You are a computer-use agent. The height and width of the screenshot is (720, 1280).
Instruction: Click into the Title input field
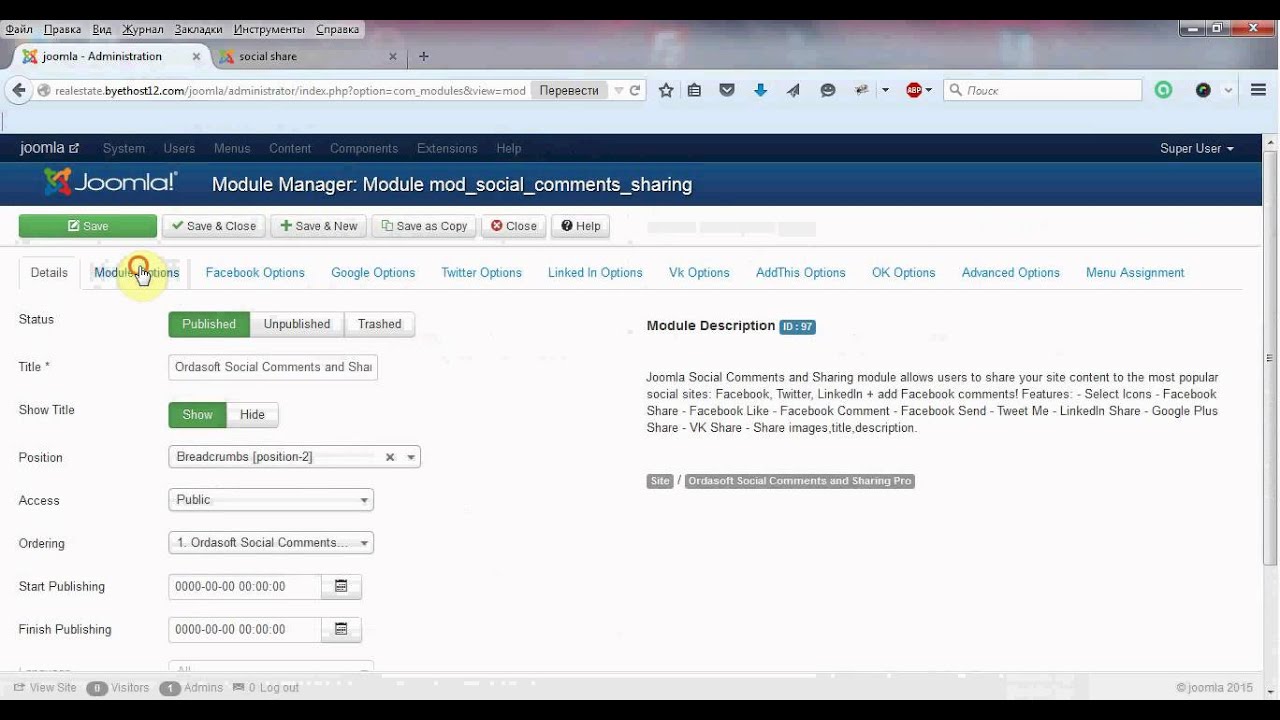(x=273, y=367)
